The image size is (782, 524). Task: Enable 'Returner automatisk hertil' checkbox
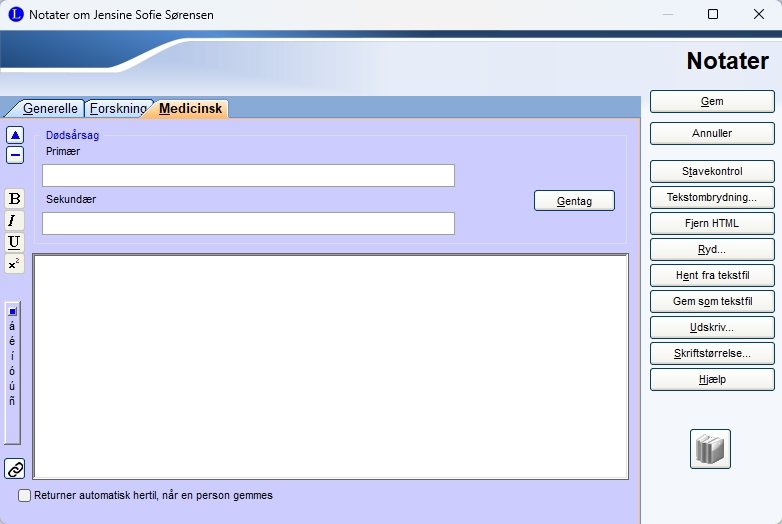tap(25, 495)
